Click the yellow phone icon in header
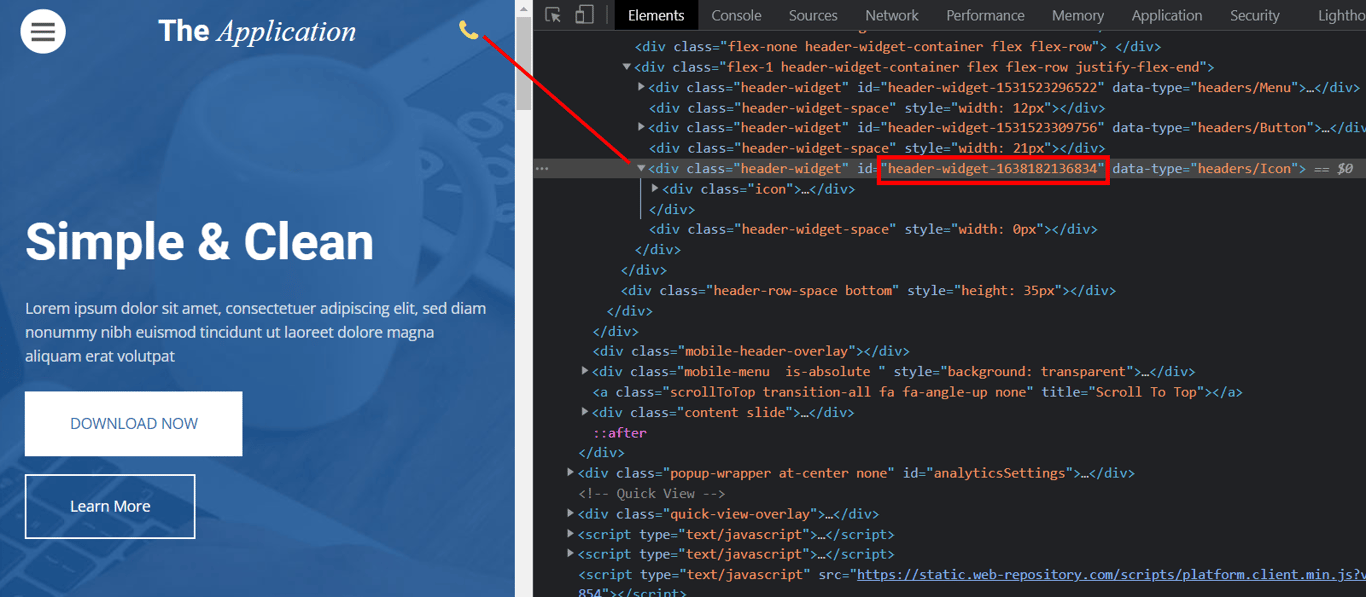Viewport: 1366px width, 597px height. (468, 30)
